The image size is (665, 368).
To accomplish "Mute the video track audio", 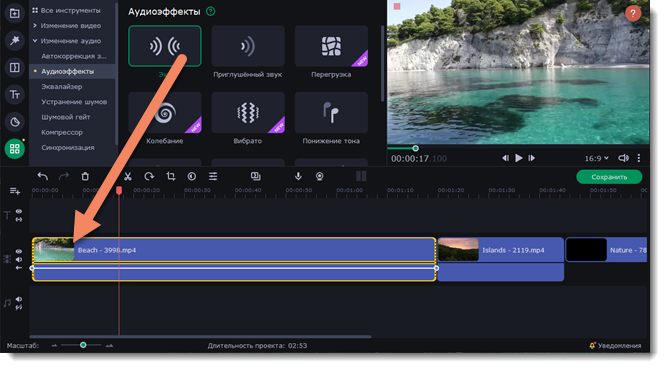I will [x=19, y=259].
